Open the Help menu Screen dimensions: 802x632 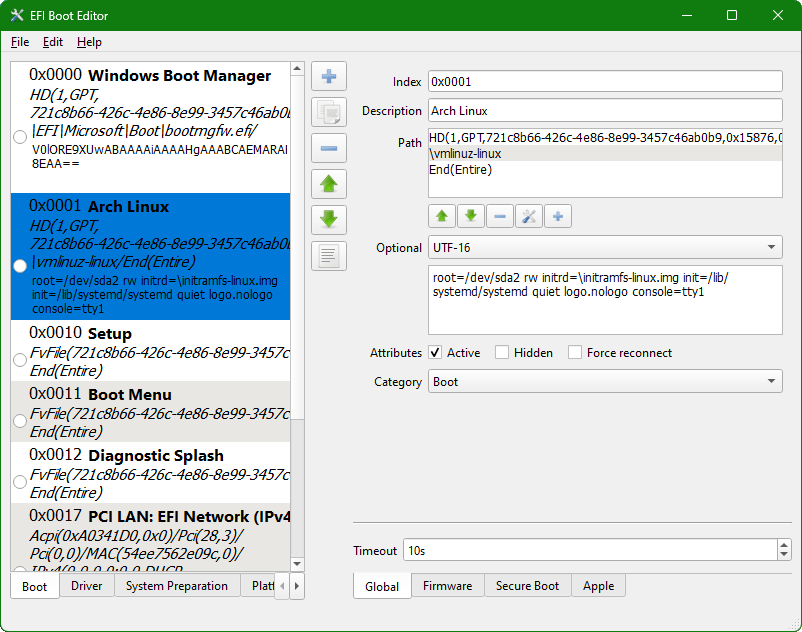tap(90, 42)
